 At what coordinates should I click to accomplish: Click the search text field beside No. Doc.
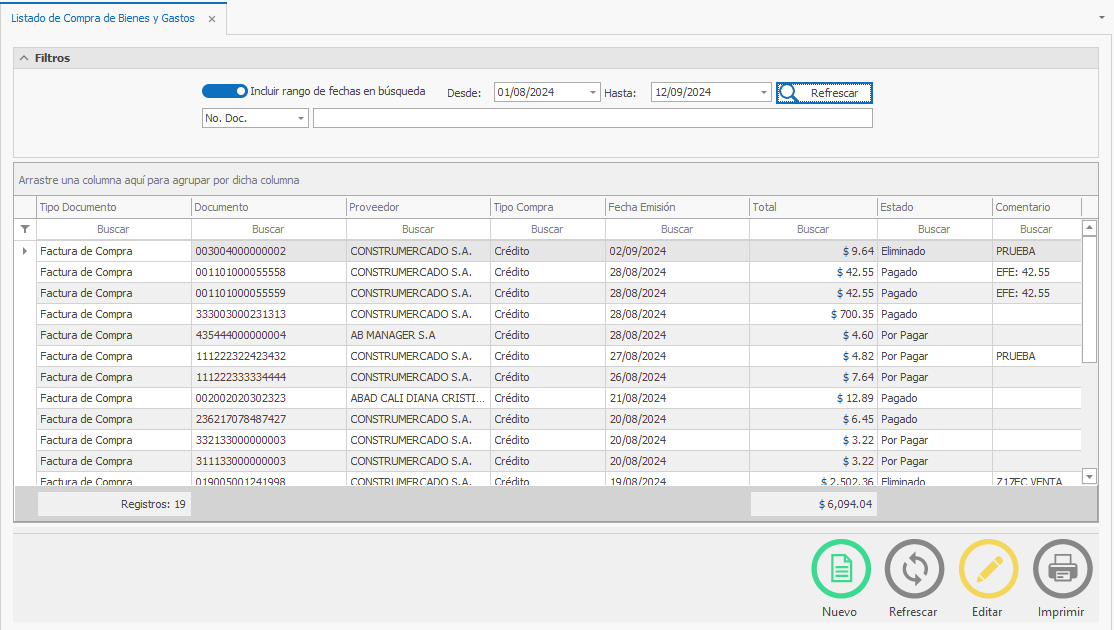tap(592, 119)
